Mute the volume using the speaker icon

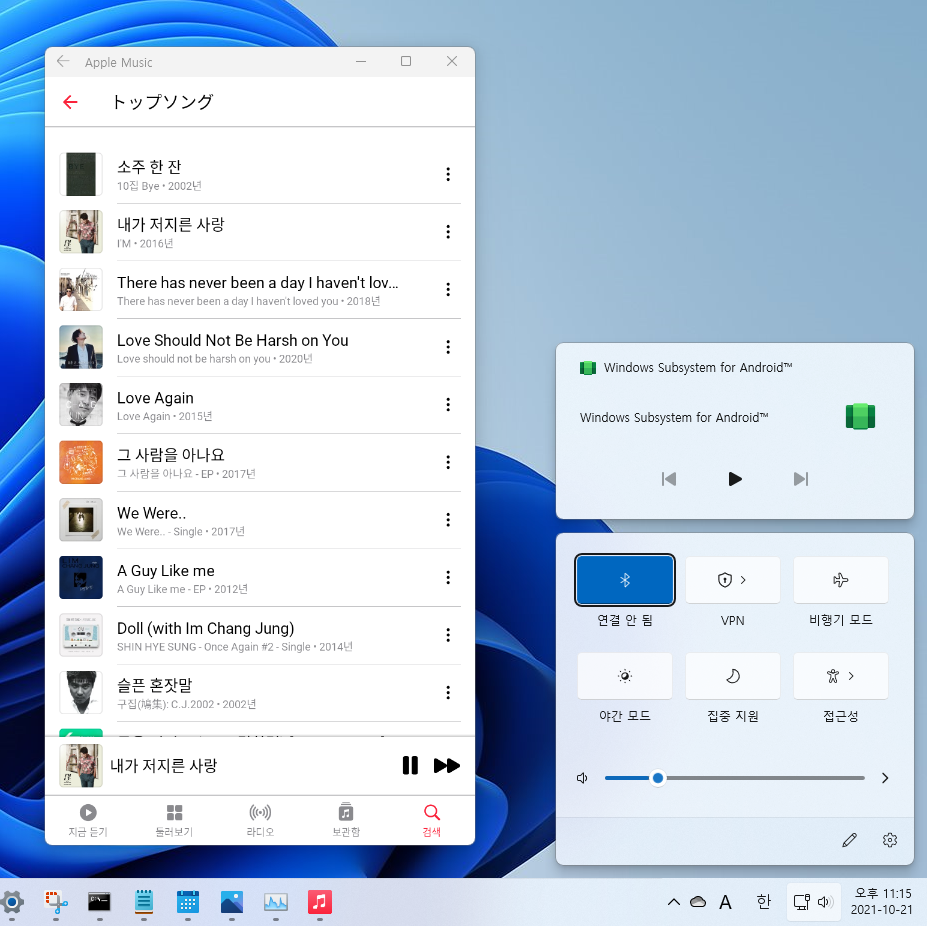(582, 778)
